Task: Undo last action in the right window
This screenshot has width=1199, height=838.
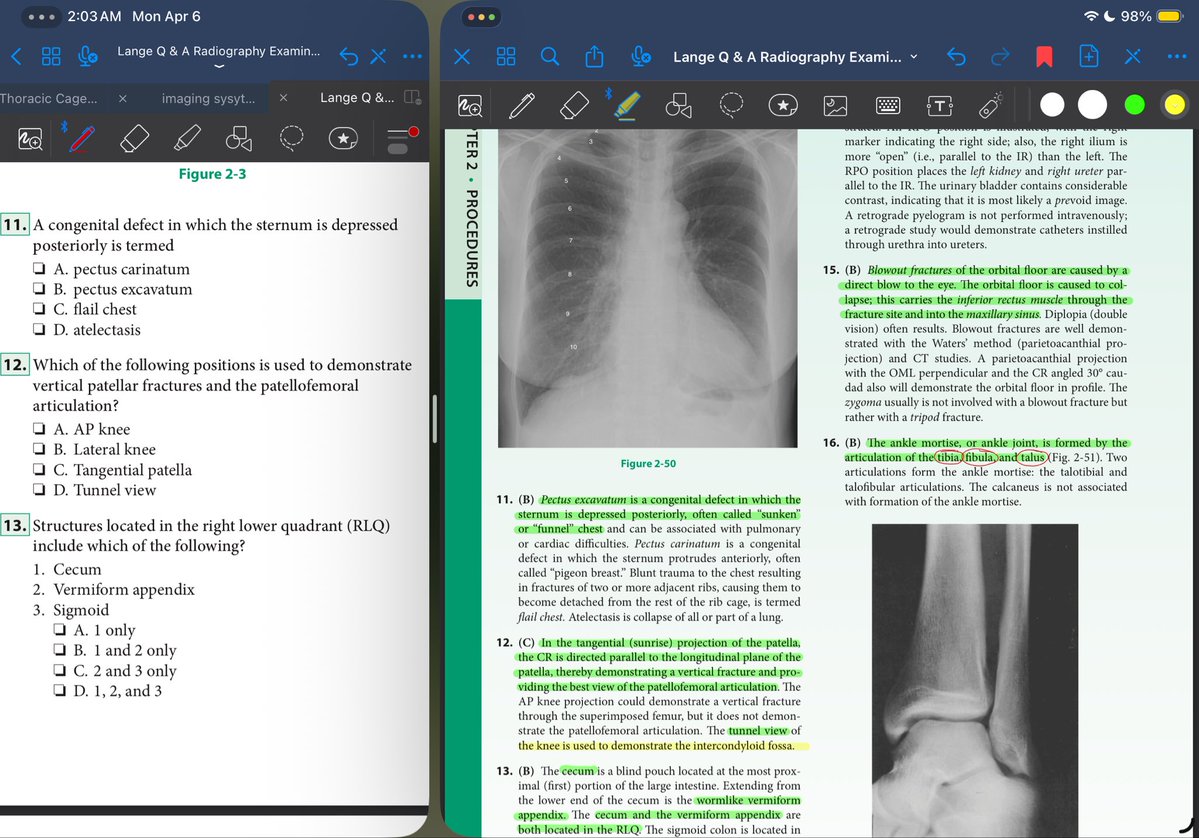Action: (956, 57)
